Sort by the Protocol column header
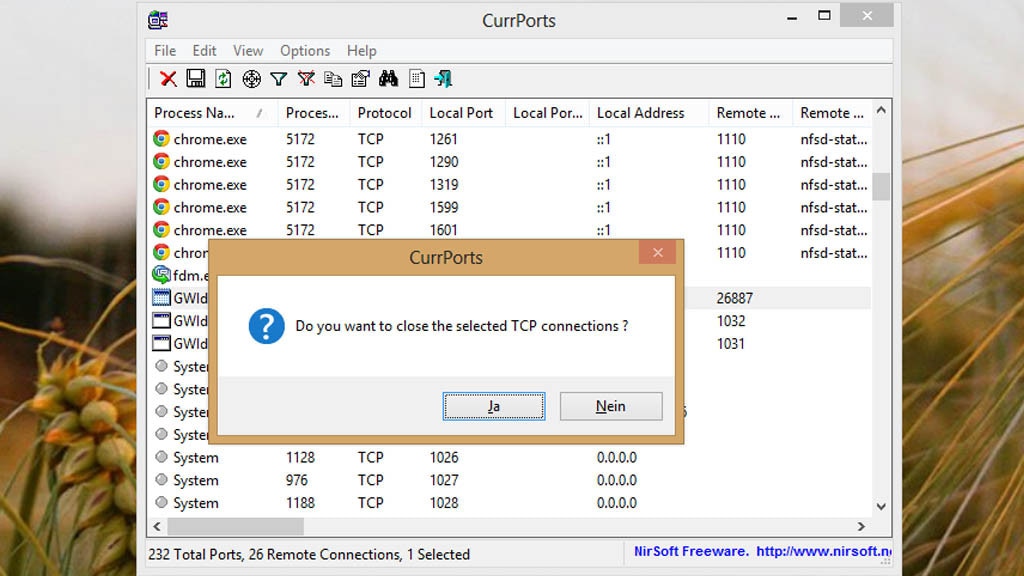 (x=385, y=113)
